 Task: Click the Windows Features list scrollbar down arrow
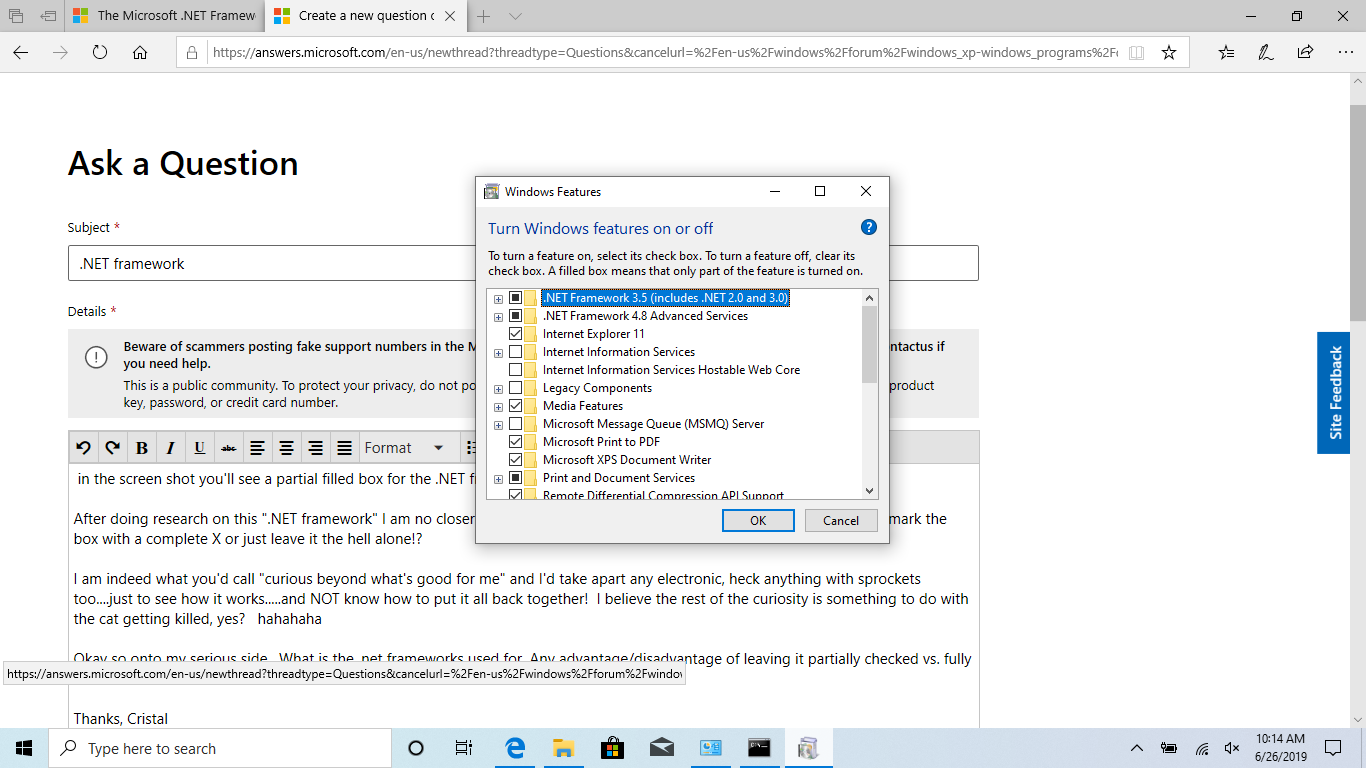coord(869,490)
